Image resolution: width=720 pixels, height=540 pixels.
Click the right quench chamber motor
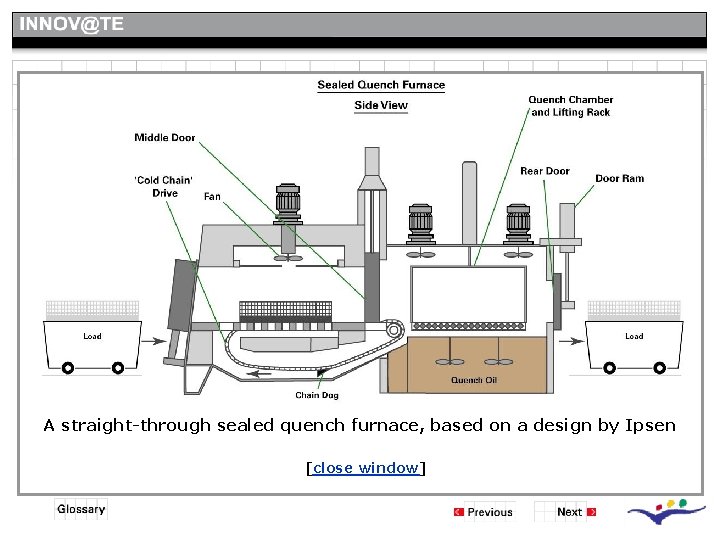click(518, 224)
